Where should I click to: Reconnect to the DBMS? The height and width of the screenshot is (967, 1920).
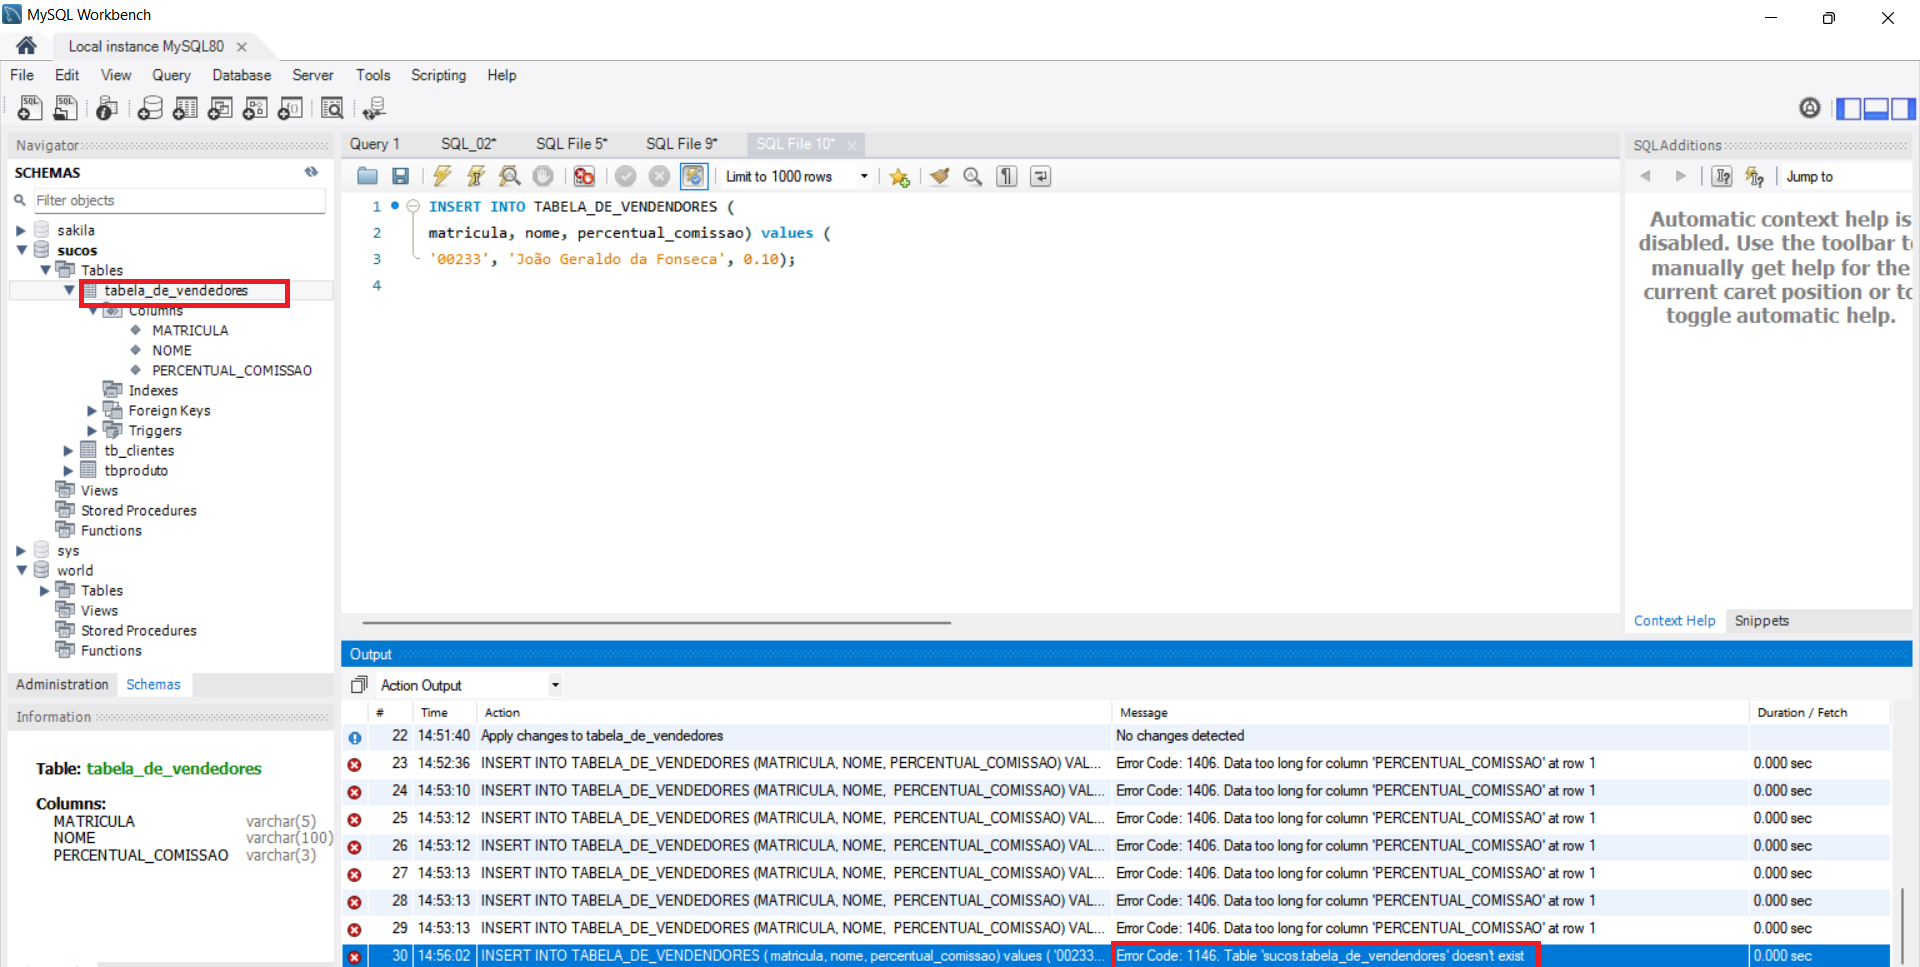(374, 108)
